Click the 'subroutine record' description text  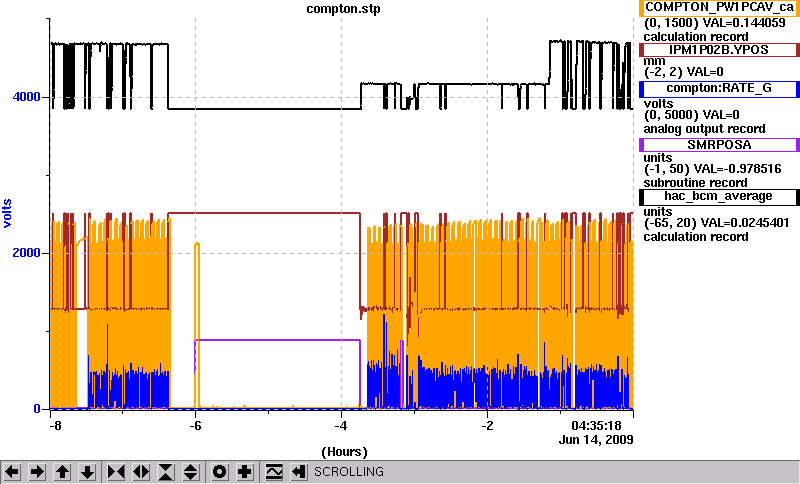point(695,183)
